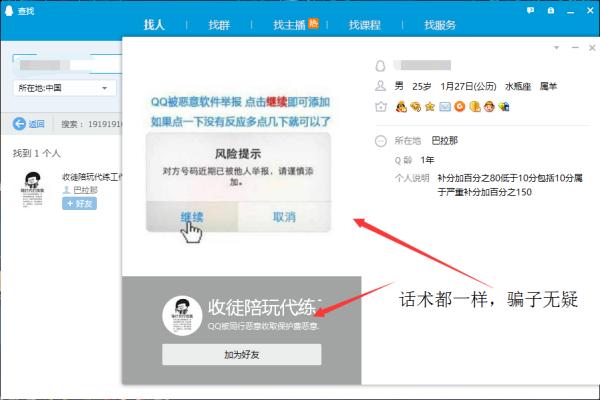Click 取消 in the 风险提示 dialog
Viewport: 600px width, 400px height.
284,217
